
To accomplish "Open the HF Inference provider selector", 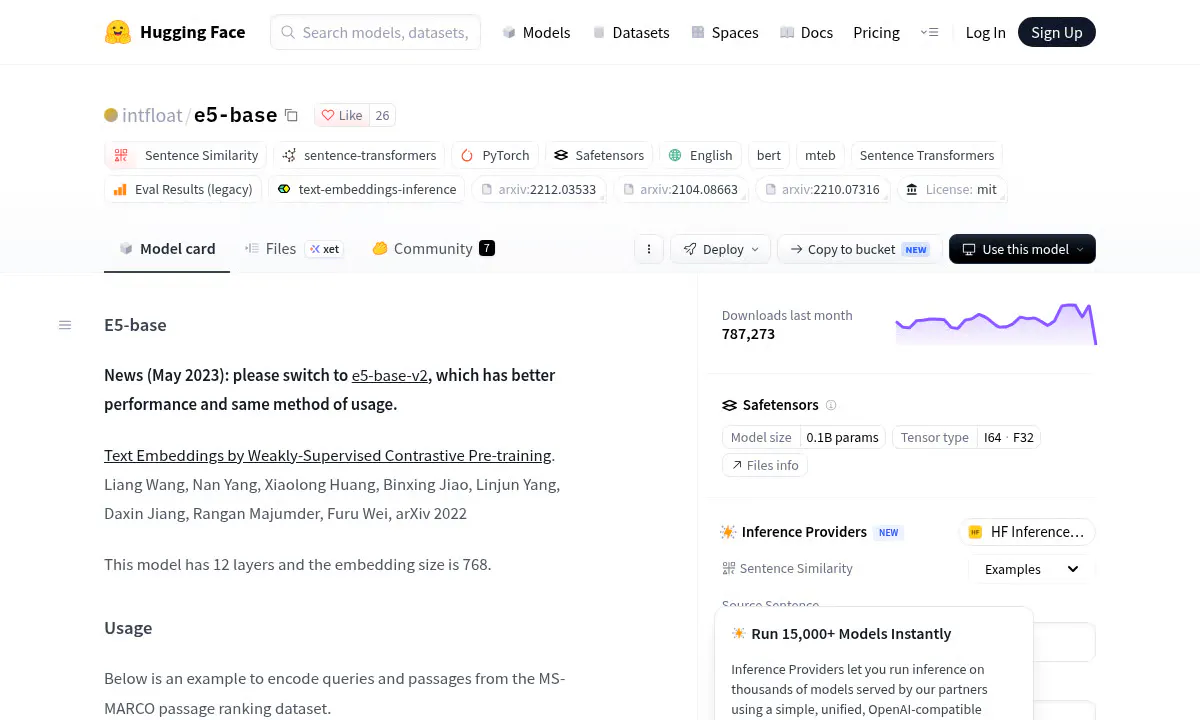I will point(1027,532).
